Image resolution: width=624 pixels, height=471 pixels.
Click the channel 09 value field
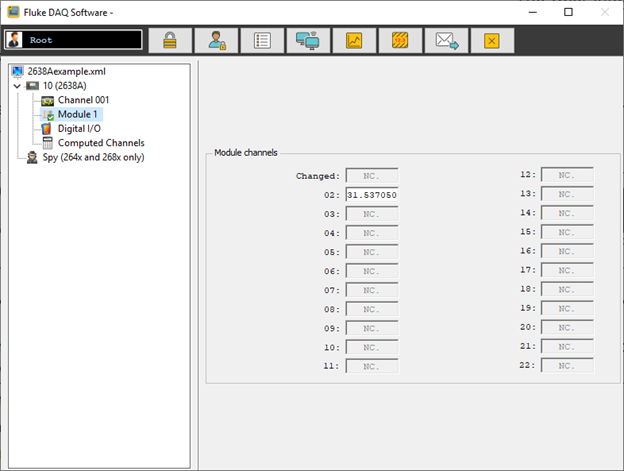372,329
